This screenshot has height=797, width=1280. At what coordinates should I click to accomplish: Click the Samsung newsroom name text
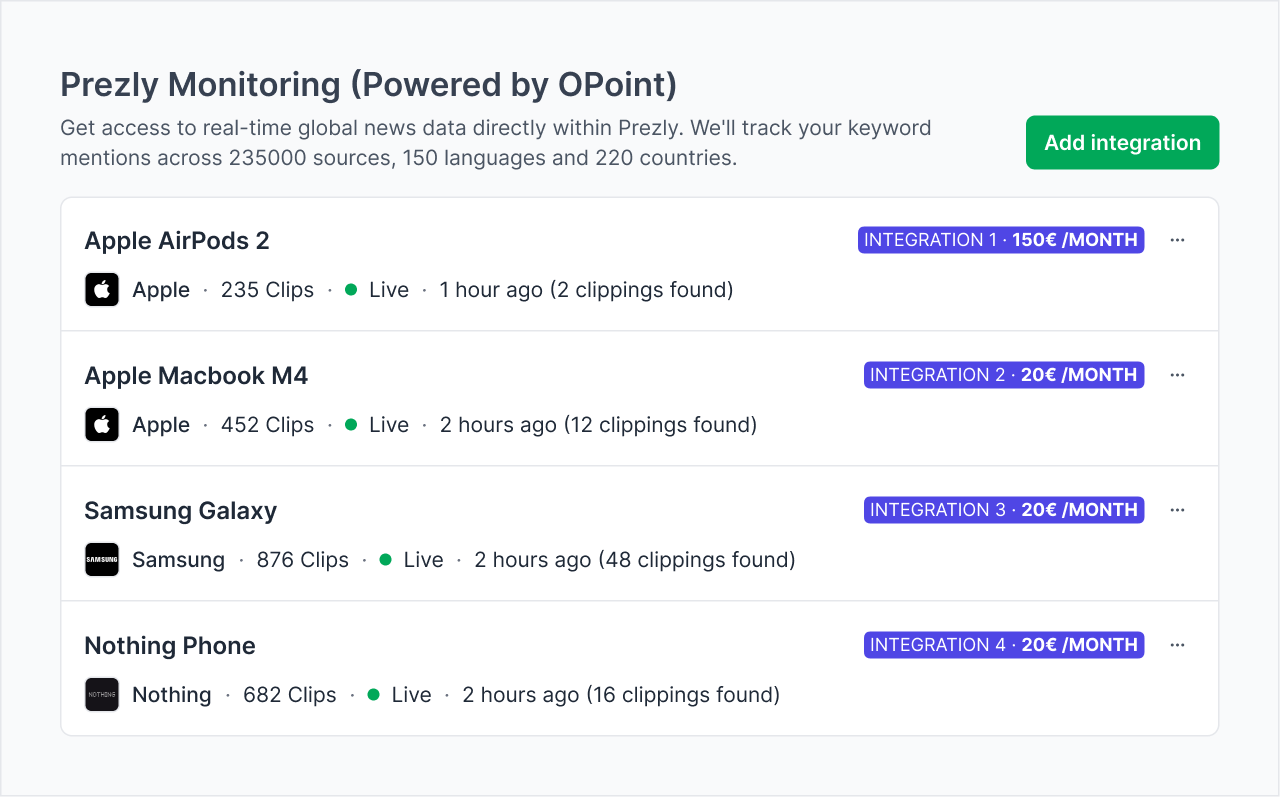179,560
